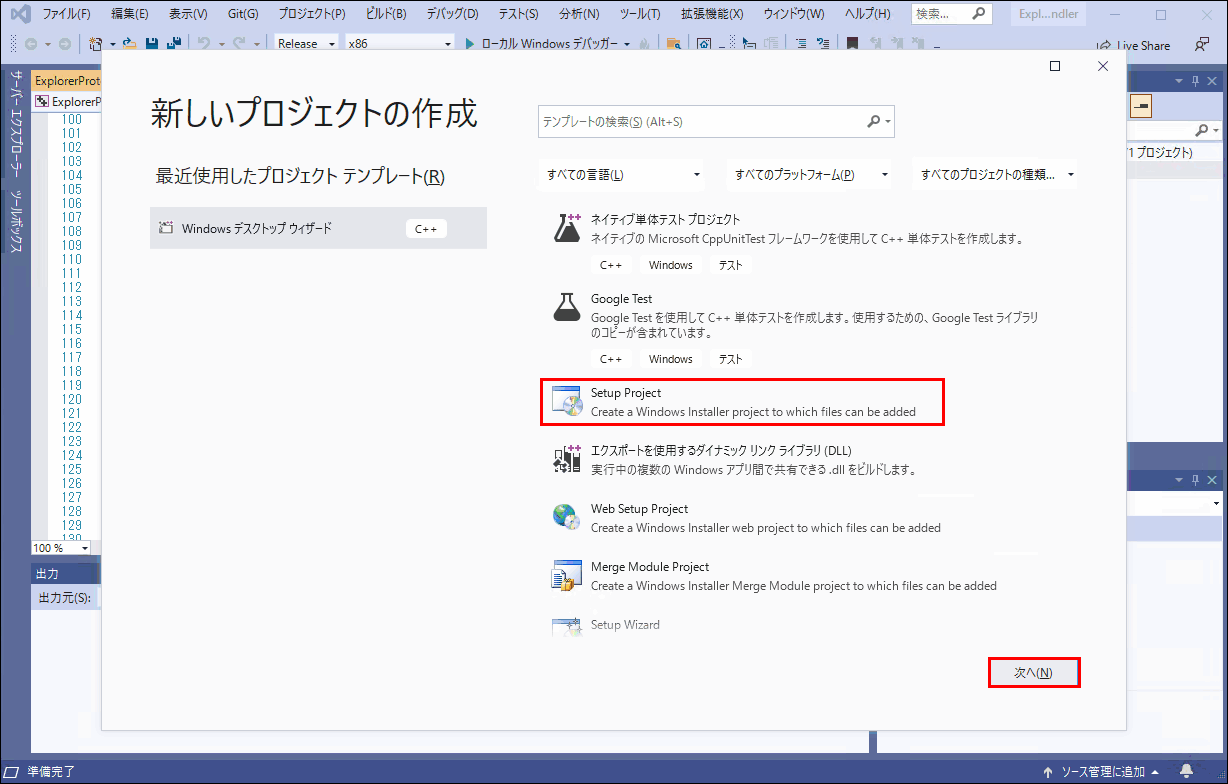
Task: Click the Live Share icon
Action: [x=1104, y=45]
